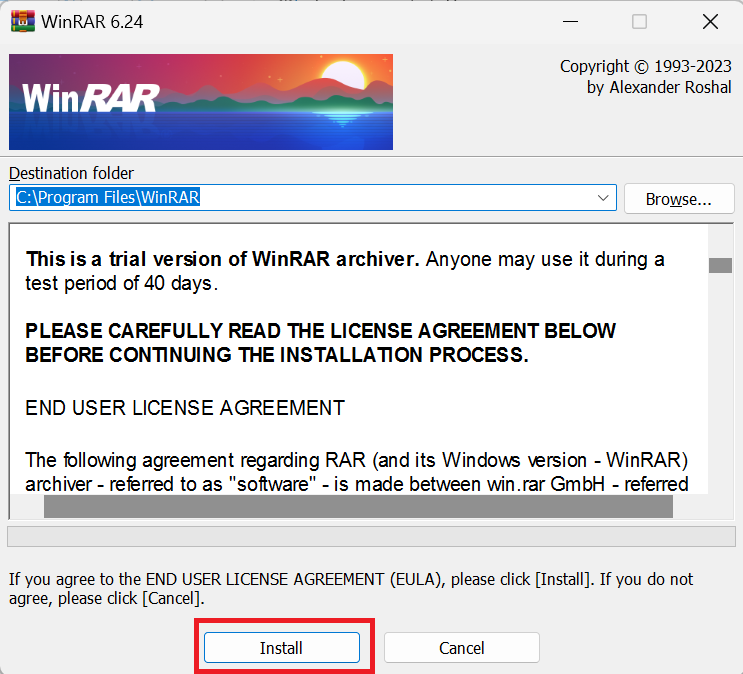The image size is (743, 674).
Task: Click the grayed-out maximize window icon
Action: [639, 21]
